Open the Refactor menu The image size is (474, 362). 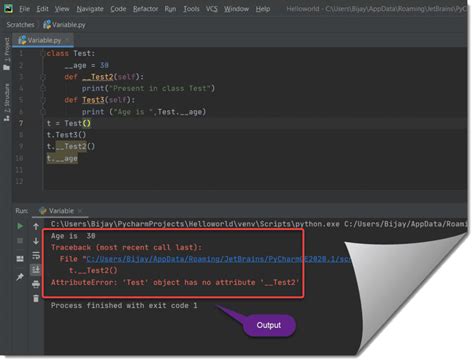click(145, 9)
